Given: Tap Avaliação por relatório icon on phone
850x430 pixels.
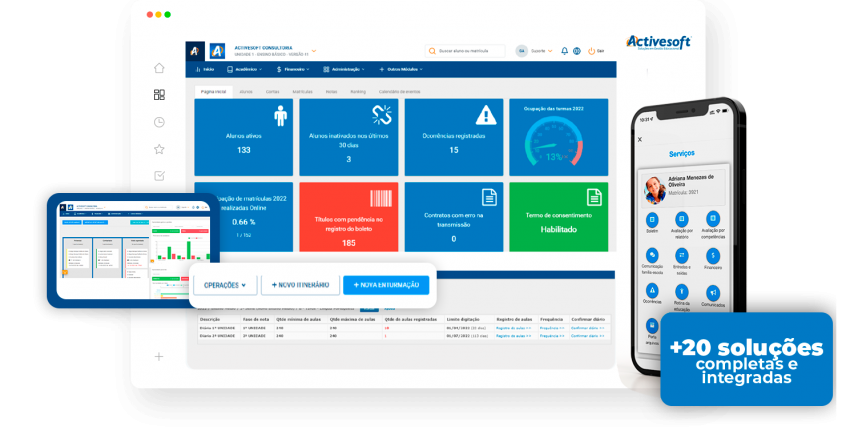Looking at the screenshot, I should pos(681,219).
